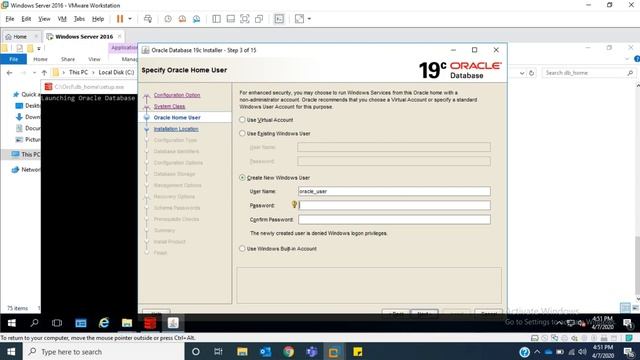Open the guest Windows Server Start menu
The image size is (640, 360).
click(x=11, y=323)
